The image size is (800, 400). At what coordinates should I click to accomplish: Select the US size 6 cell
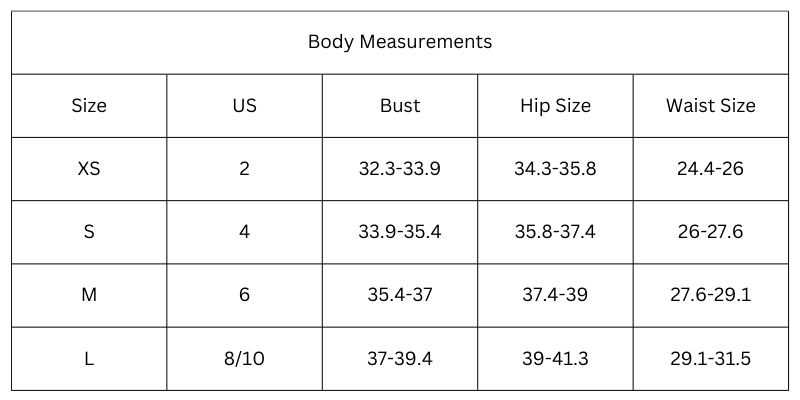244,295
